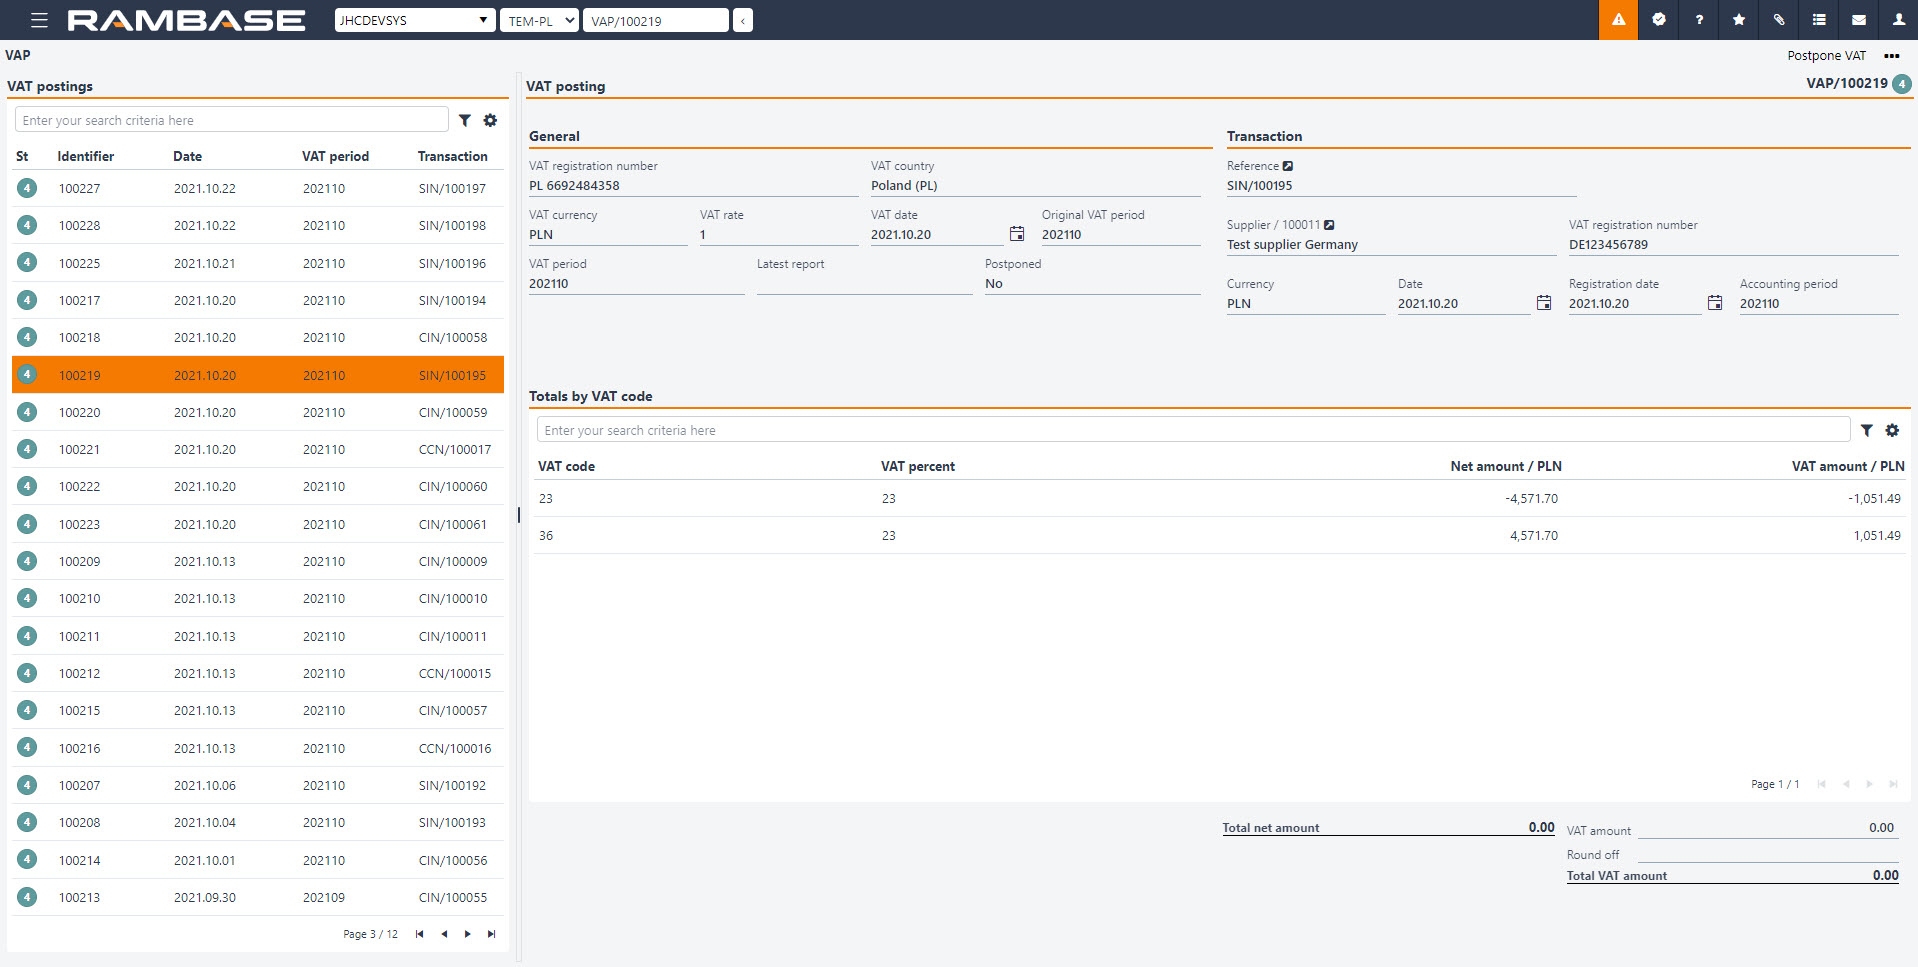Image resolution: width=1918 pixels, height=967 pixels.
Task: Open the hamburger main menu
Action: tap(39, 20)
